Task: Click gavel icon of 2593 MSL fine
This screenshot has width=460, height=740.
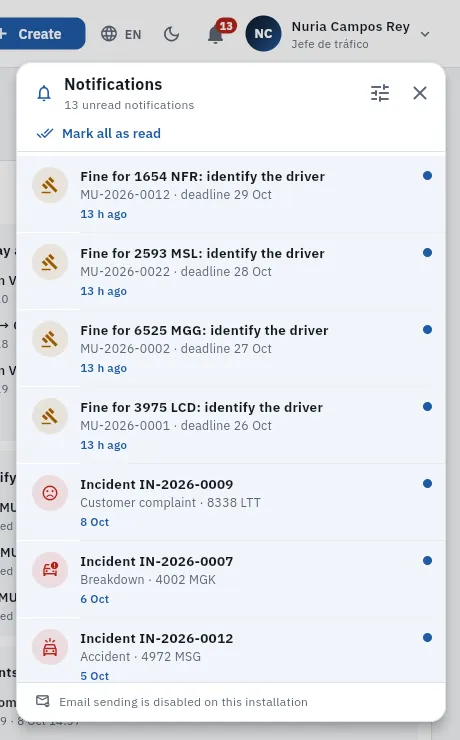Action: pyautogui.click(x=50, y=262)
